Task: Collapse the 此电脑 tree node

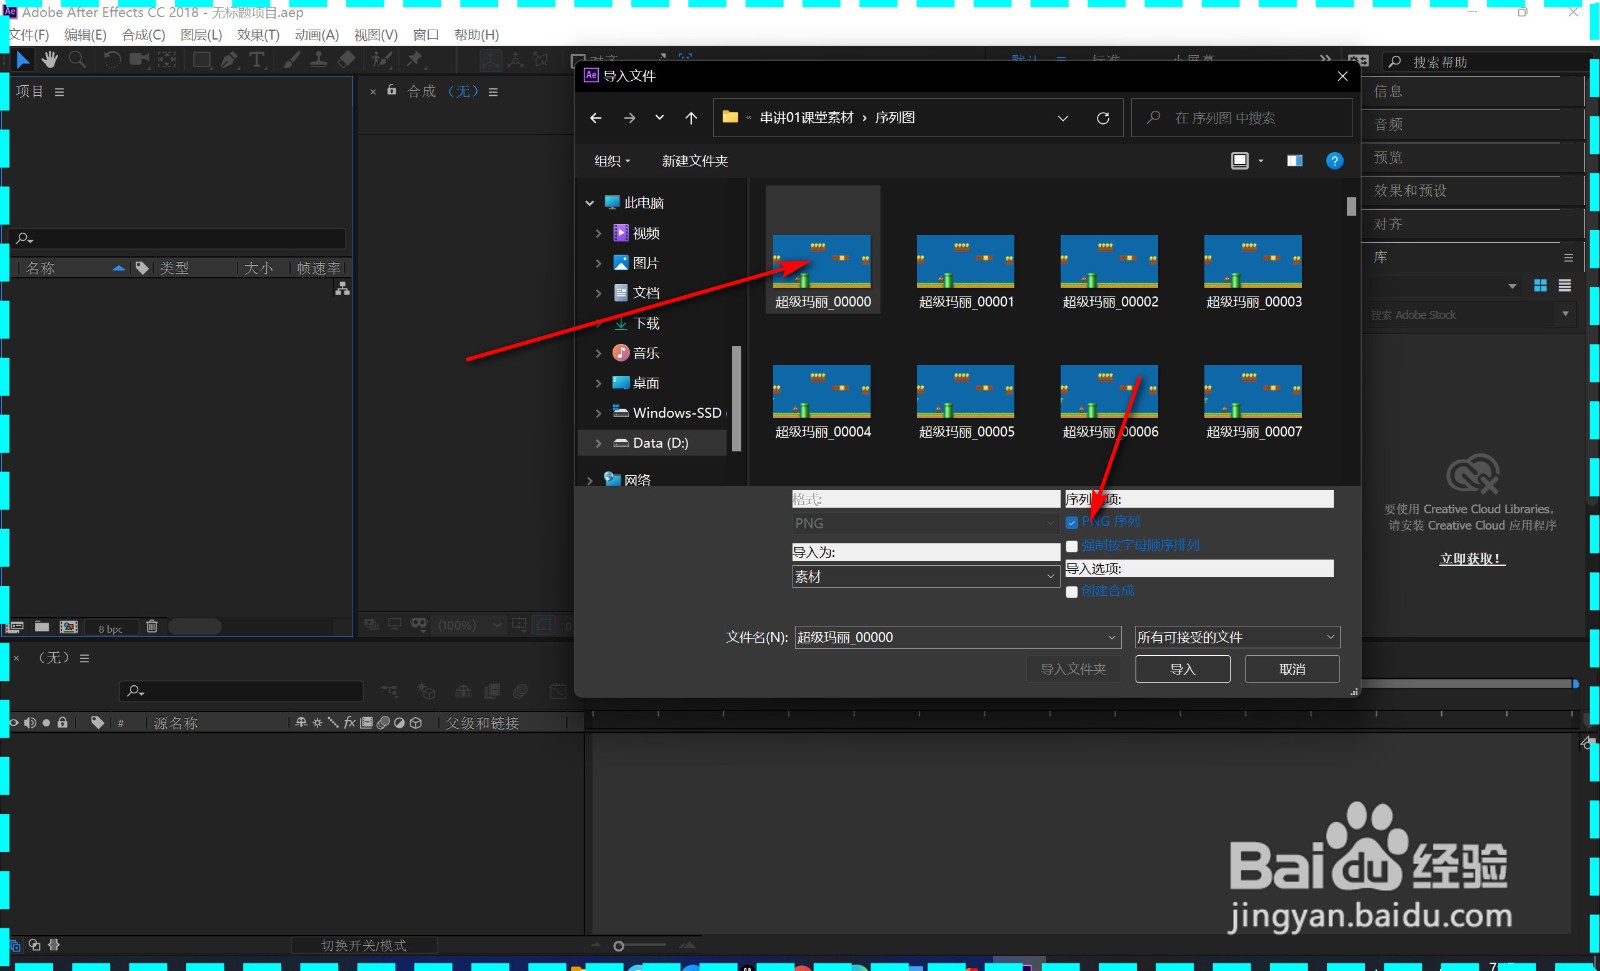Action: click(x=590, y=203)
